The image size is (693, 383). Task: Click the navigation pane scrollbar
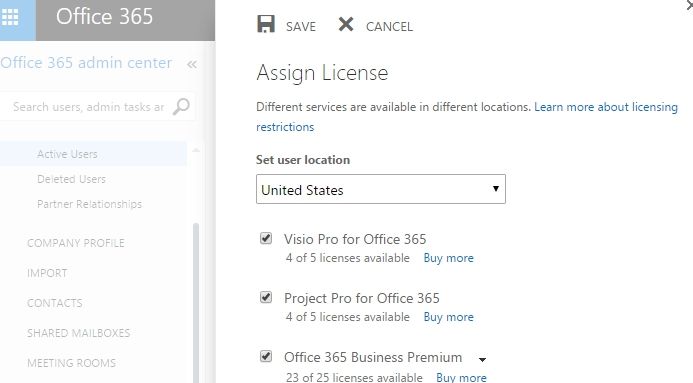196,303
